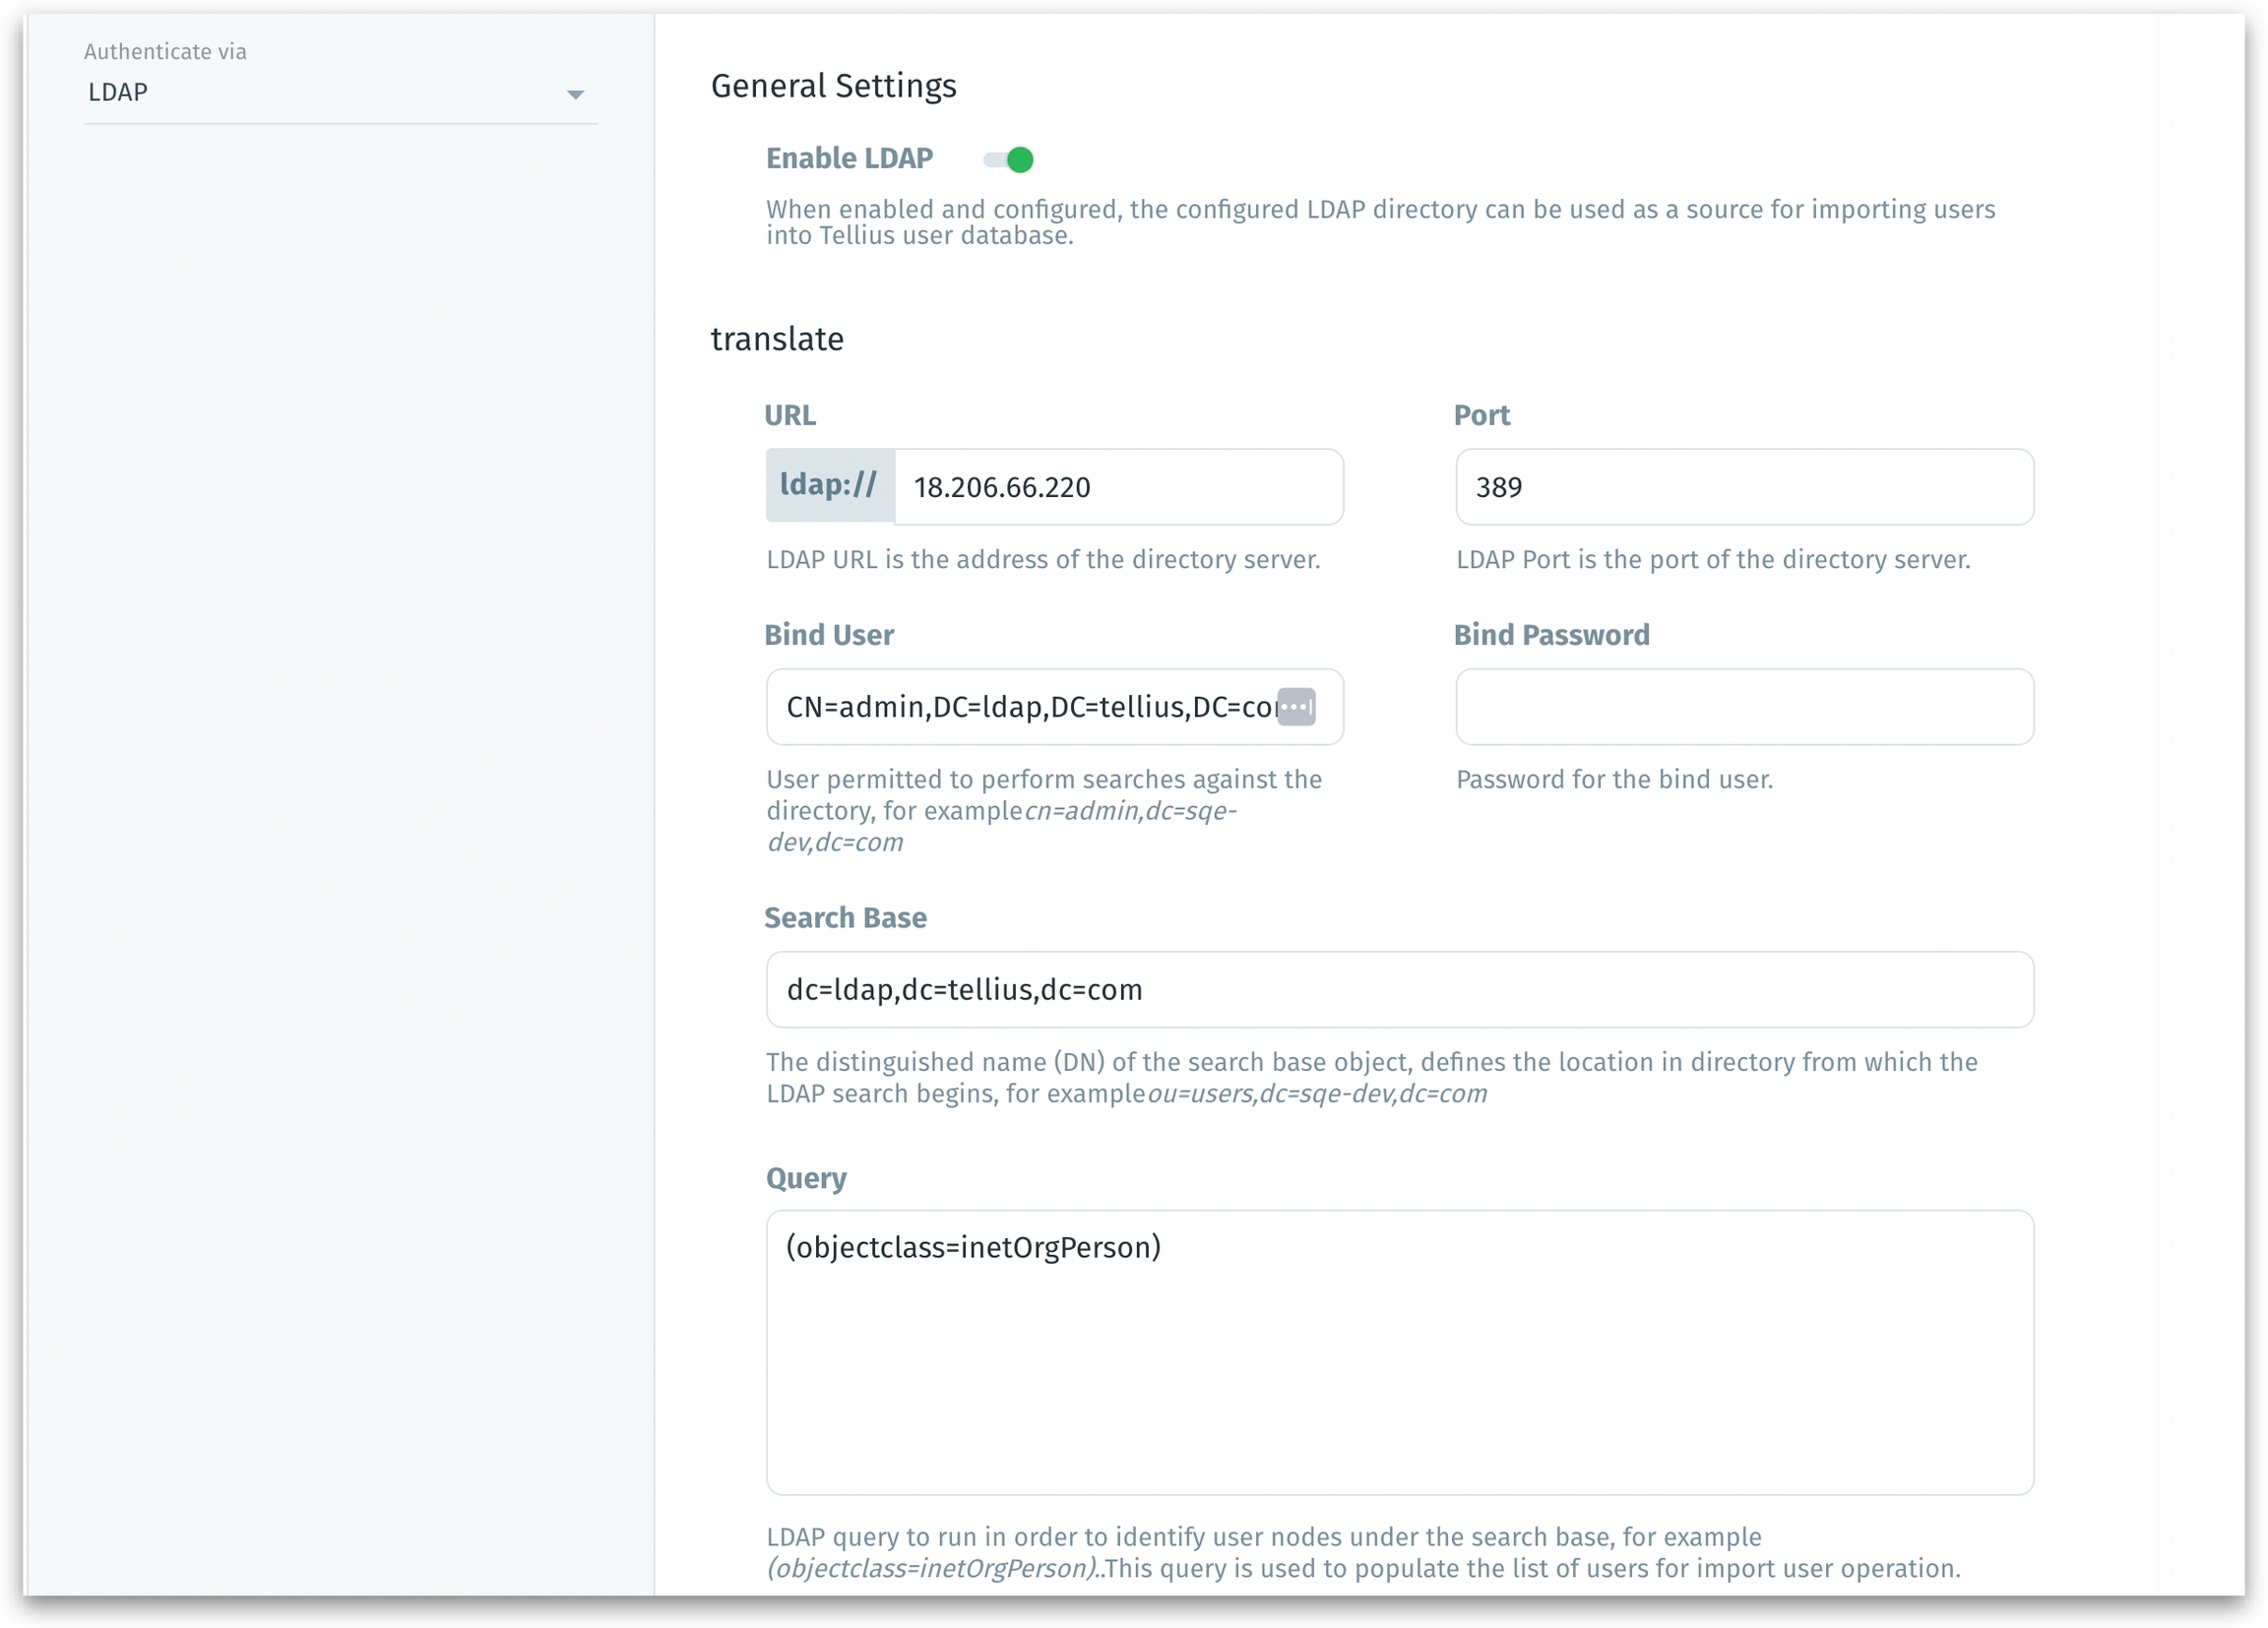The image size is (2268, 1628).
Task: Click the Search Base input field
Action: [1398, 989]
